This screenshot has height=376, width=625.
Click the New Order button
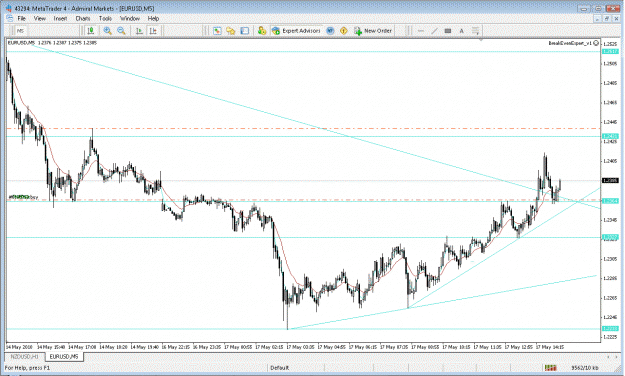point(373,31)
